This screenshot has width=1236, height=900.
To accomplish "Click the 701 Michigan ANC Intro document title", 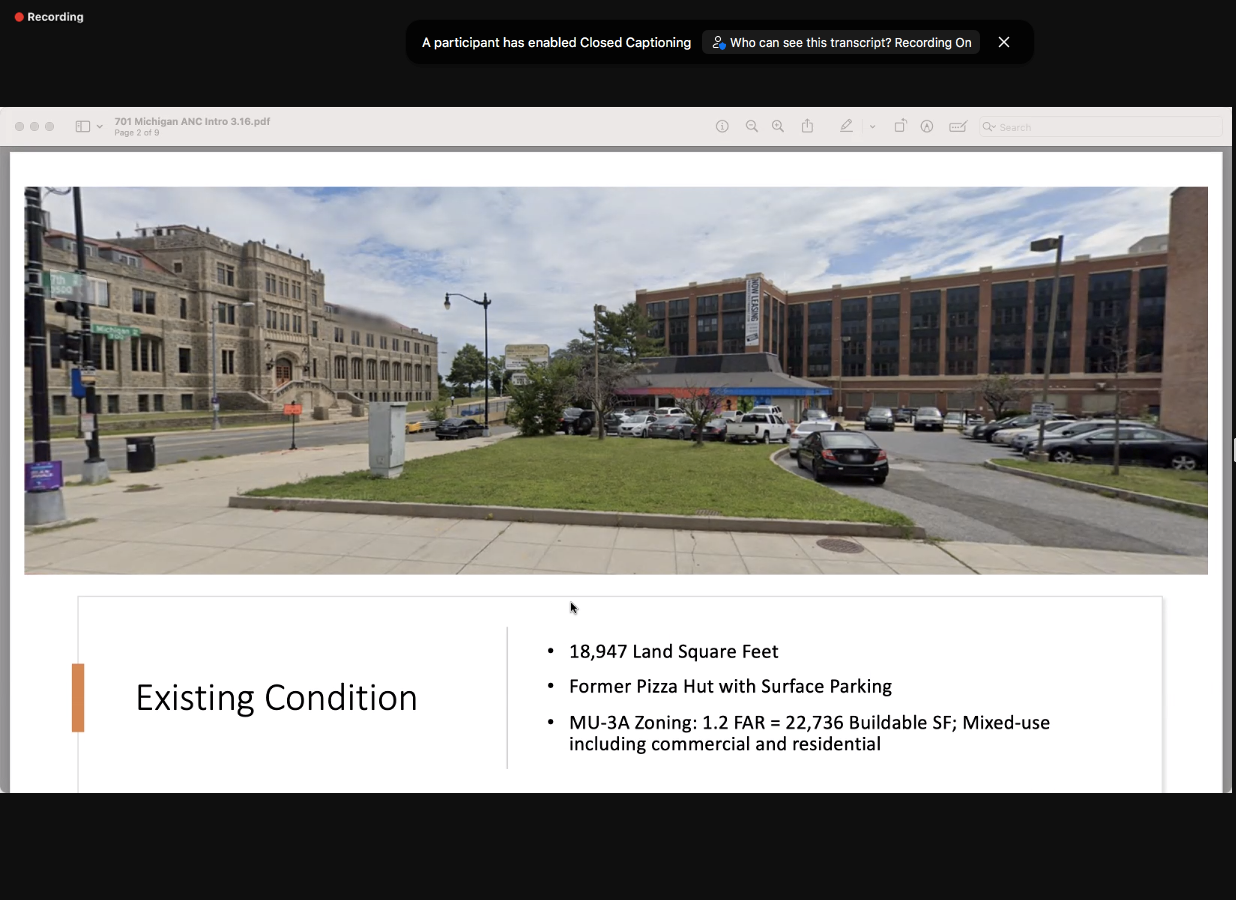I will coord(192,121).
